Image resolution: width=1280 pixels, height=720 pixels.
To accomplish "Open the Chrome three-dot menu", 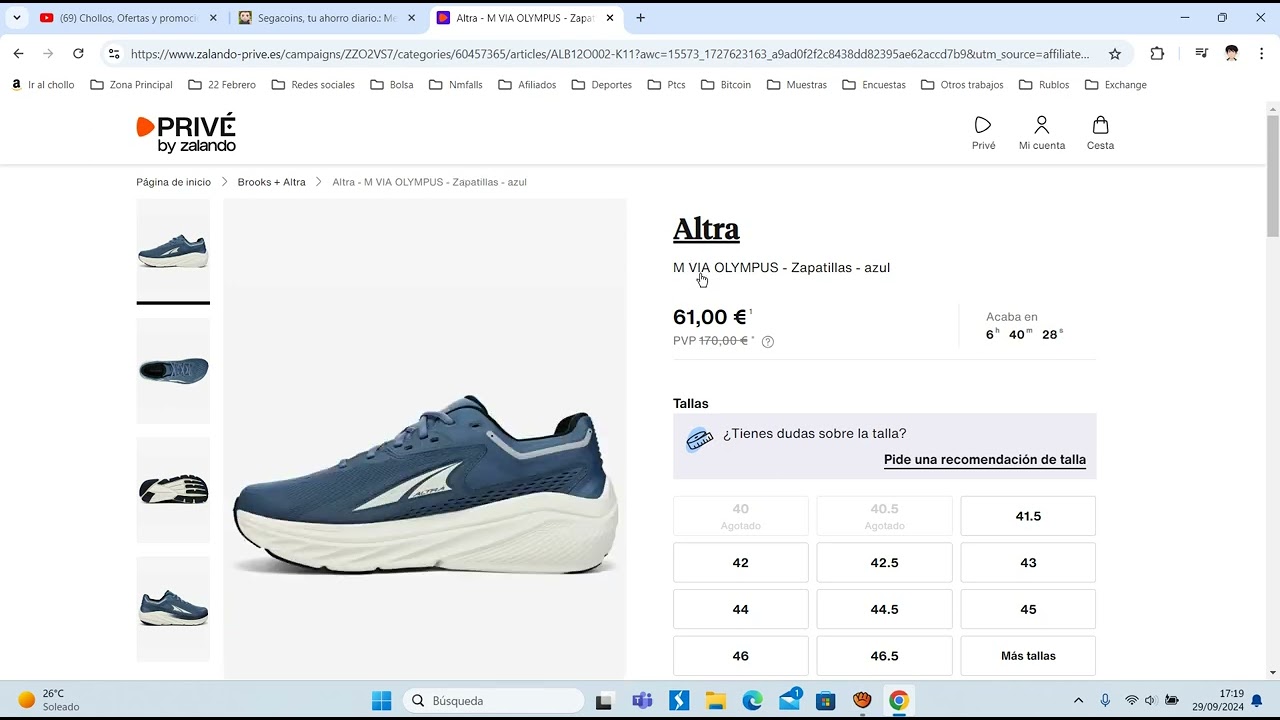I will pos(1260,54).
